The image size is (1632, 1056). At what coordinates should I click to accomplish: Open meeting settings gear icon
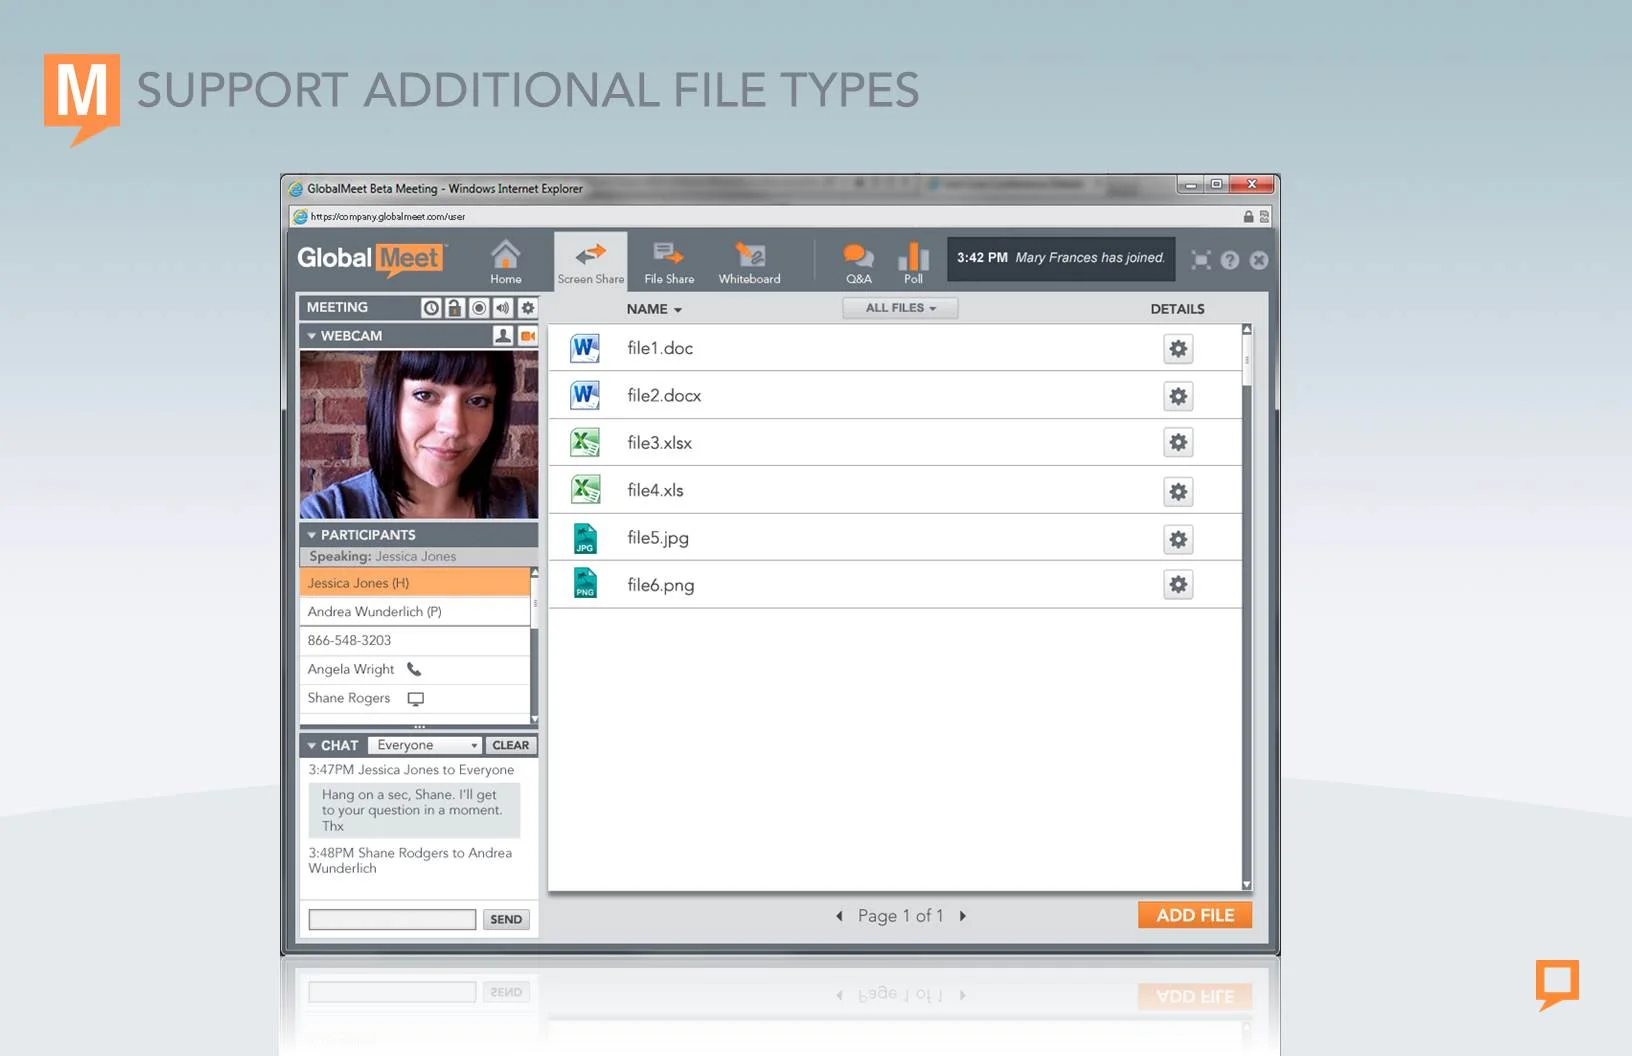pyautogui.click(x=528, y=308)
